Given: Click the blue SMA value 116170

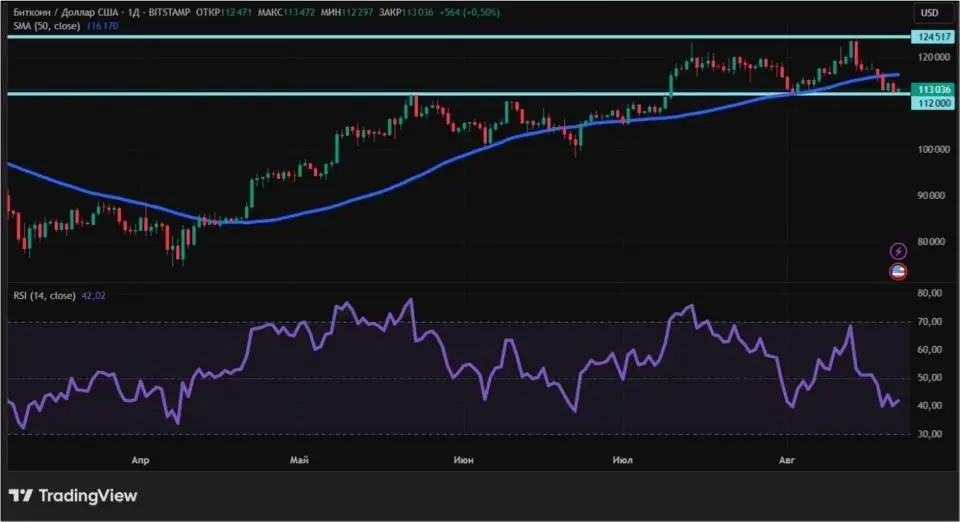Looking at the screenshot, I should pos(104,25).
